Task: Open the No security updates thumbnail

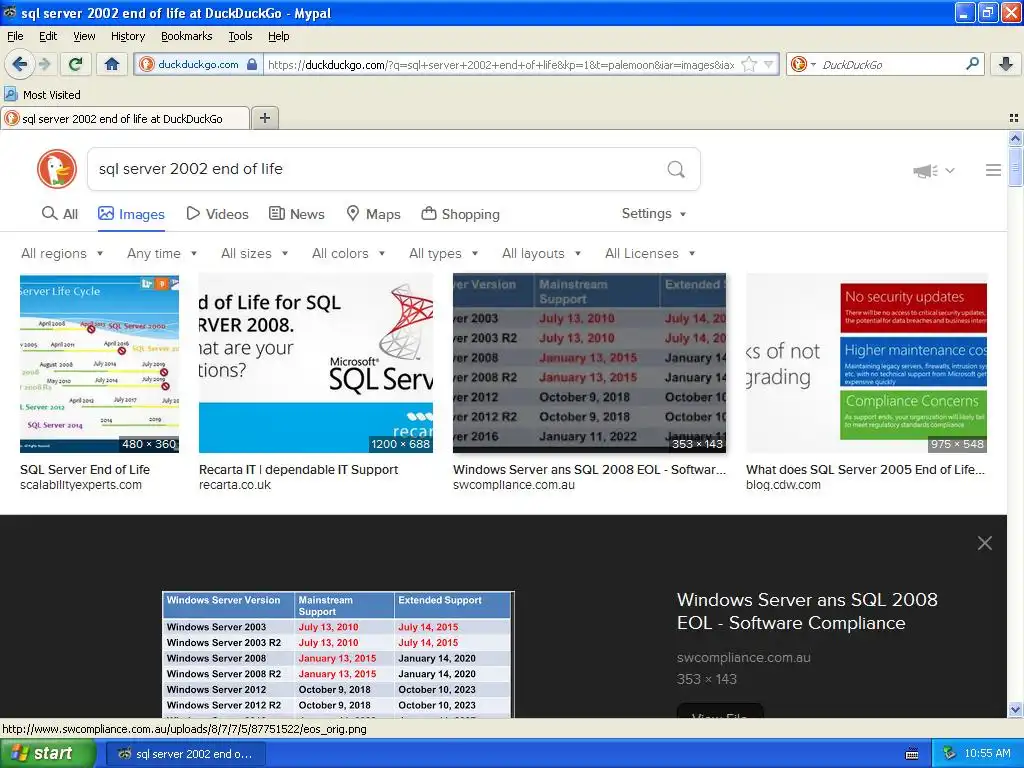Action: [867, 363]
